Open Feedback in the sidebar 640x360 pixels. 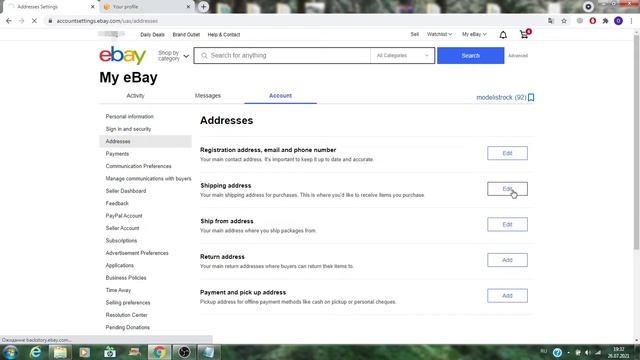pyautogui.click(x=117, y=203)
